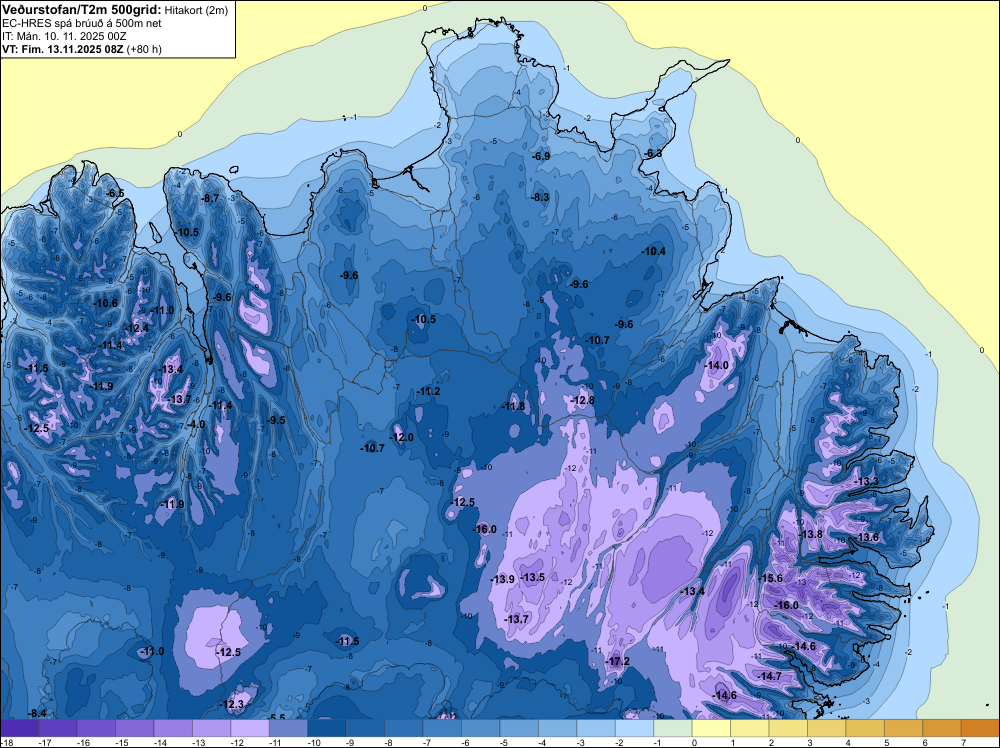1000x748 pixels.
Task: Click the 2 label under the color scale
Action: tap(772, 742)
